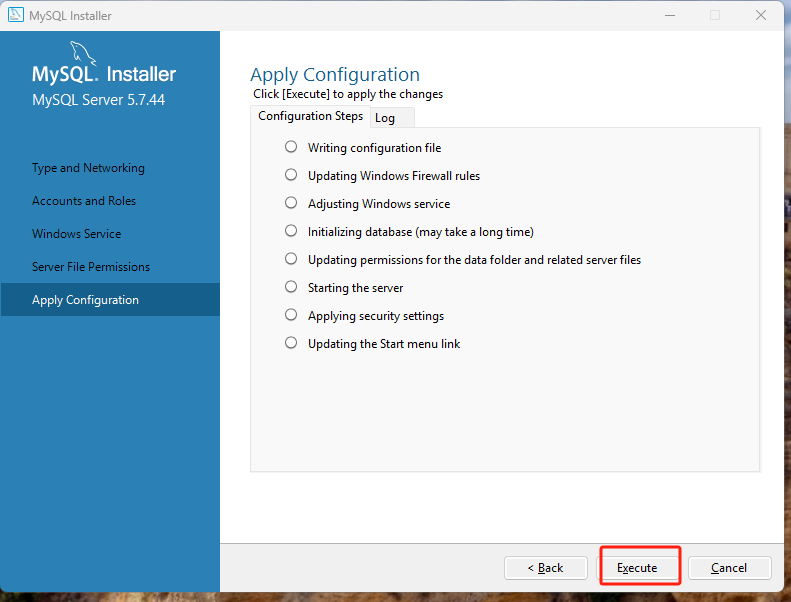Click the Updating the Start menu link circle

click(x=291, y=343)
